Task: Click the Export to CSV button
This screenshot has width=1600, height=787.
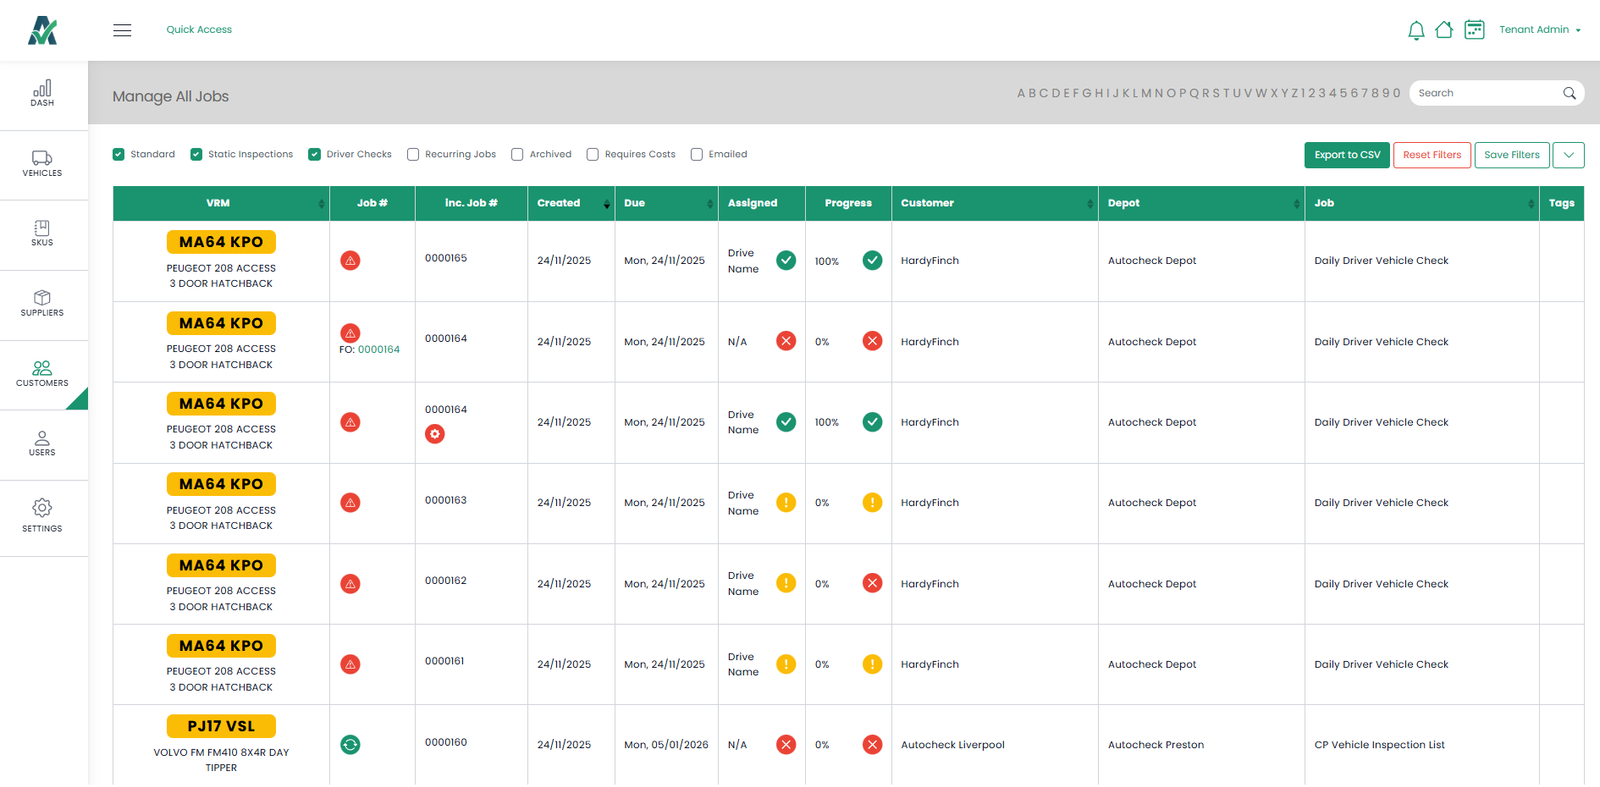Action: click(1346, 155)
